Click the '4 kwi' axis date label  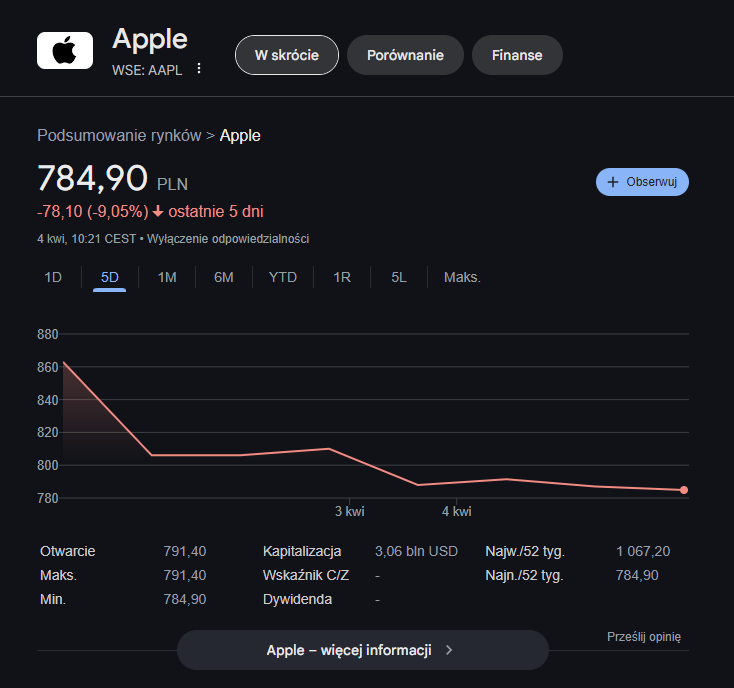tap(456, 511)
